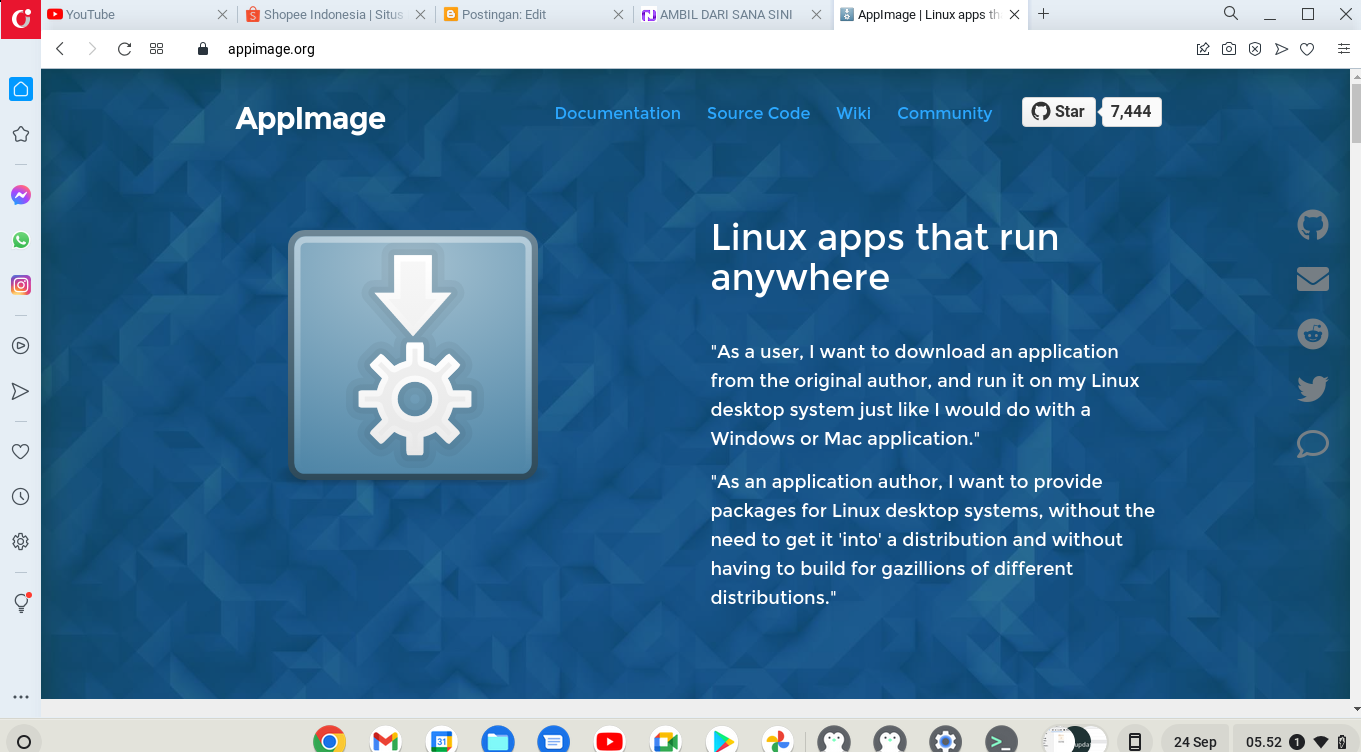Open Opera settings gear in the sidebar

tap(20, 542)
